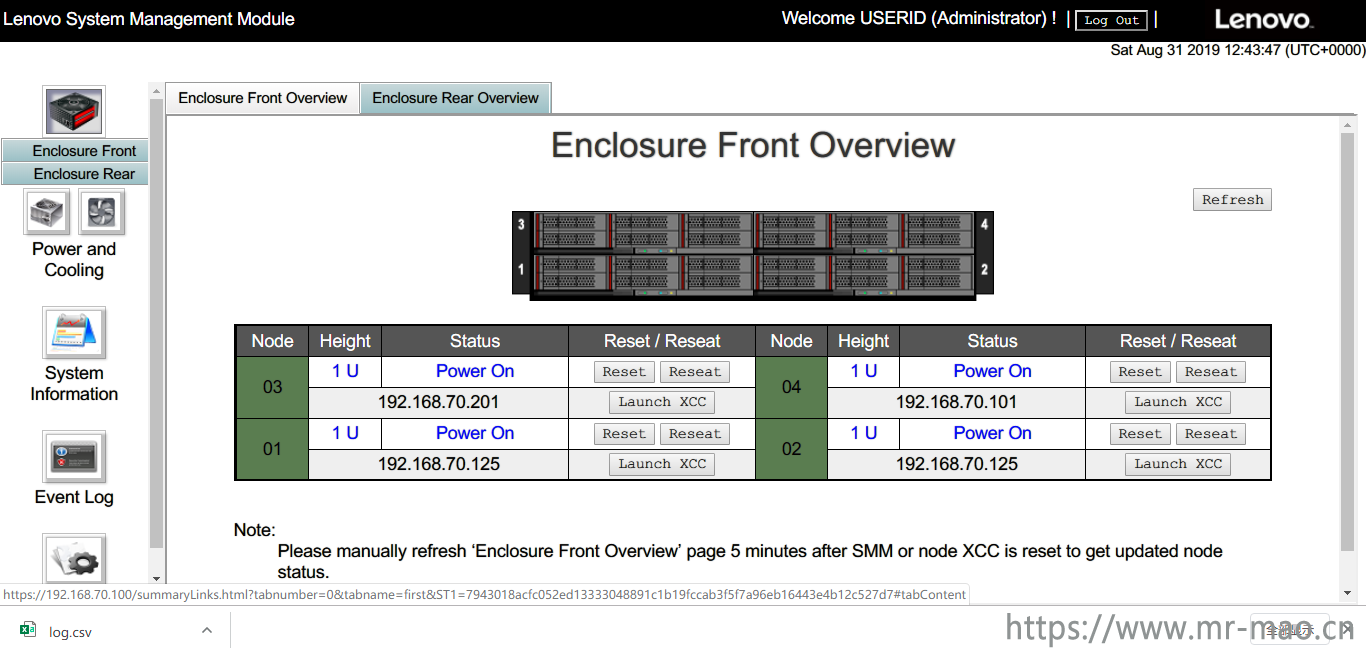
Task: Click the Refresh button
Action: click(1232, 200)
